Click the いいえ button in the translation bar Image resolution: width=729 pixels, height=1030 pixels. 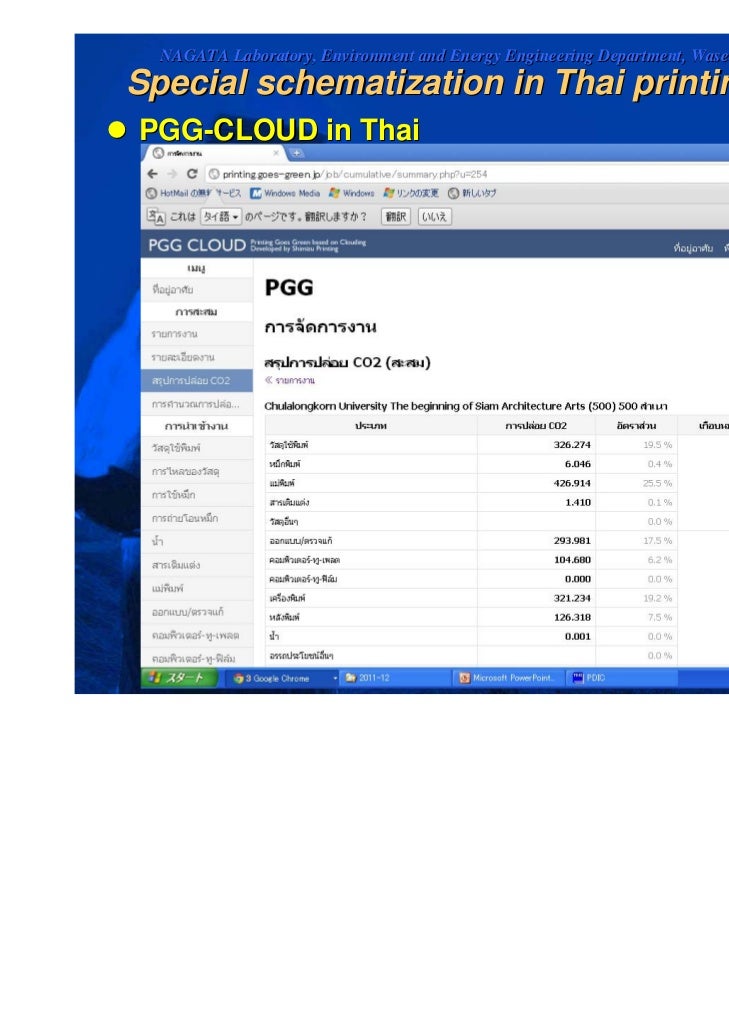(x=434, y=216)
